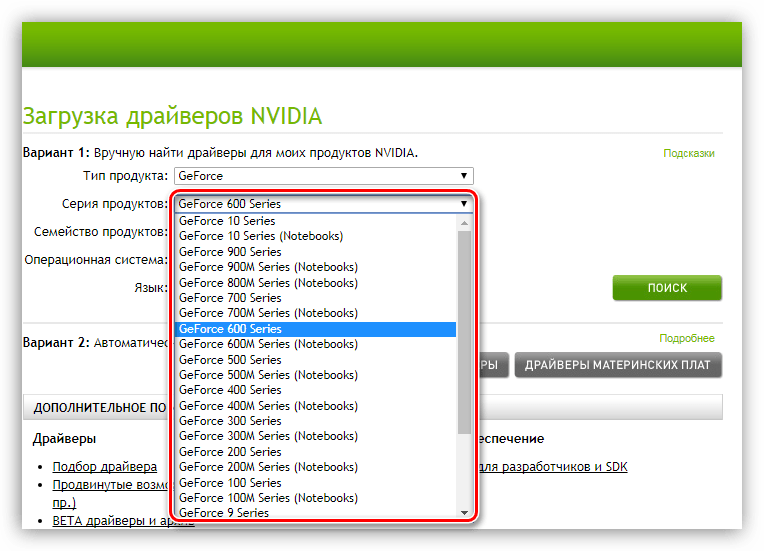Select GeForce 700M Series (Notebooks)
This screenshot has width=764, height=551.
coord(316,313)
